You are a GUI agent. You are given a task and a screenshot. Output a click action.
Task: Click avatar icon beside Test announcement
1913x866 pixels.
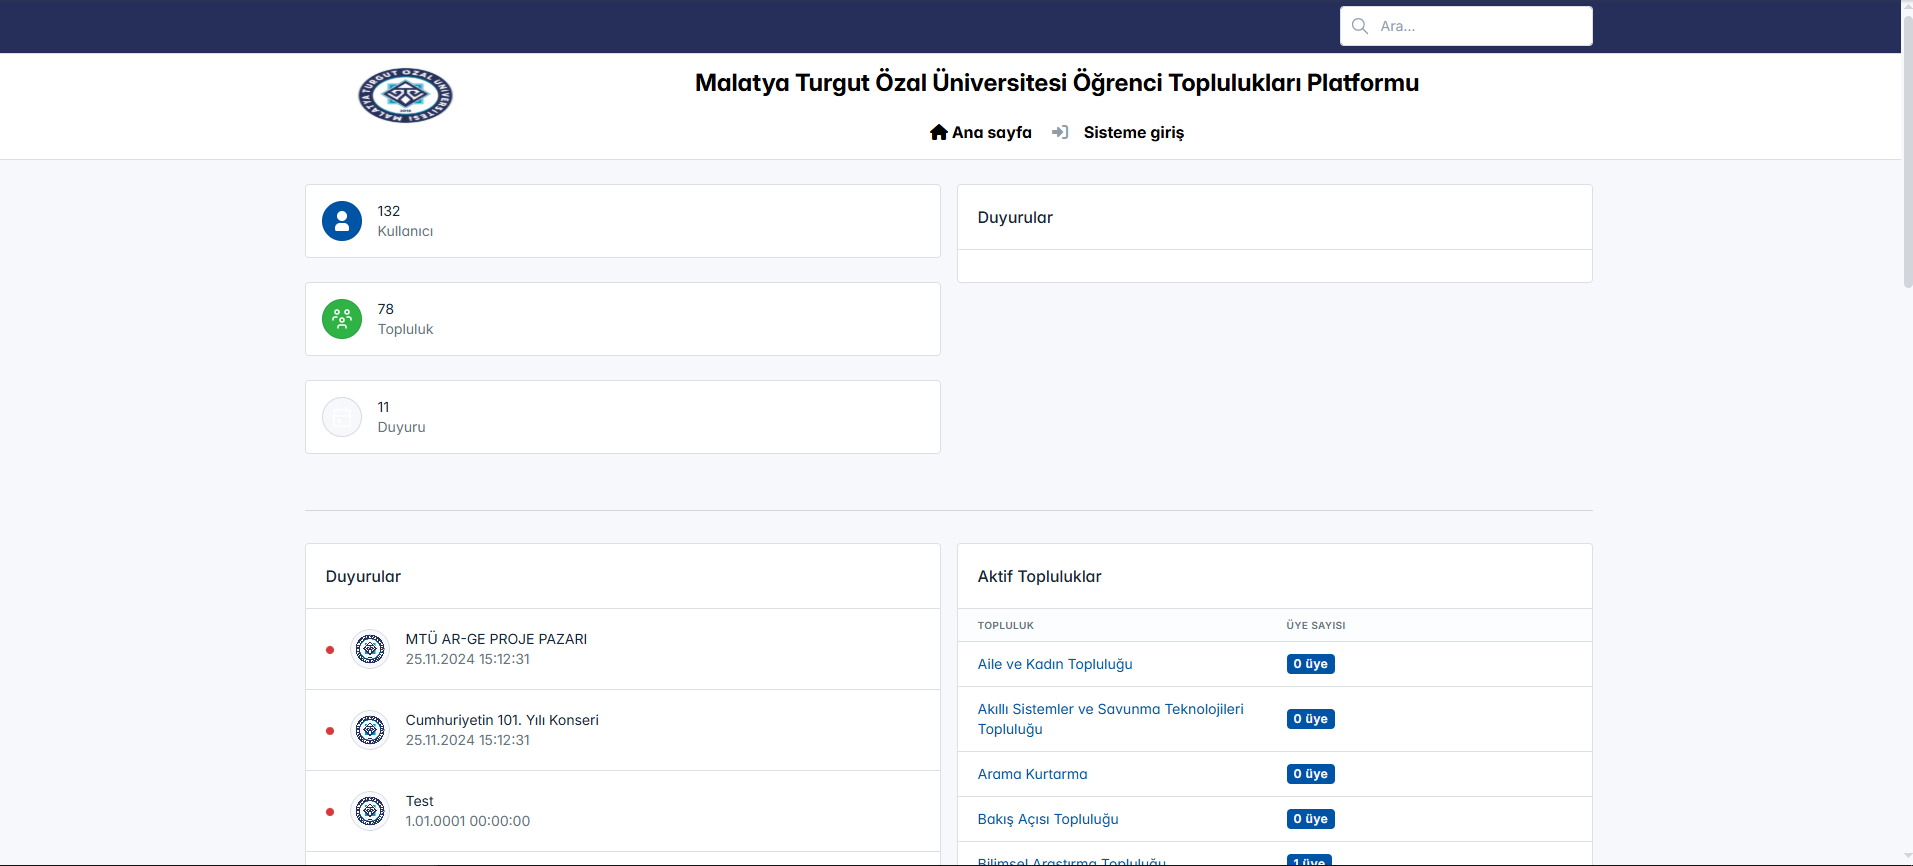pos(370,811)
